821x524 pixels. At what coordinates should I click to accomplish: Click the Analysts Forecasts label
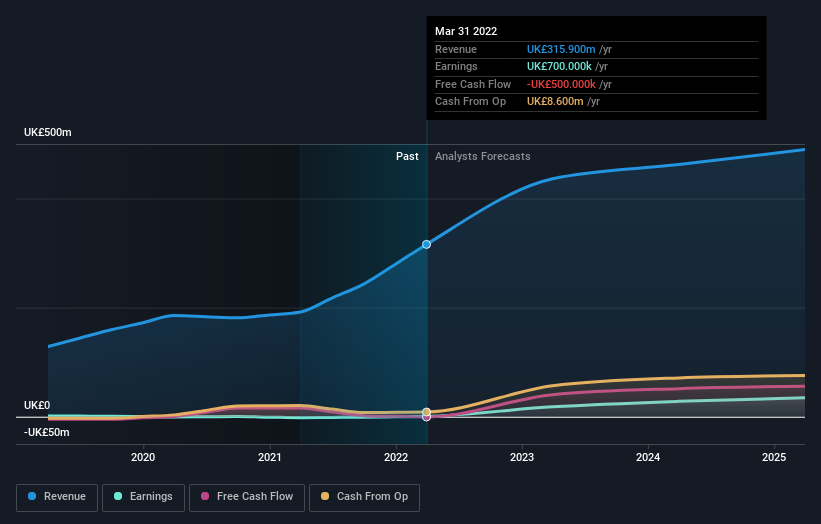pyautogui.click(x=483, y=157)
